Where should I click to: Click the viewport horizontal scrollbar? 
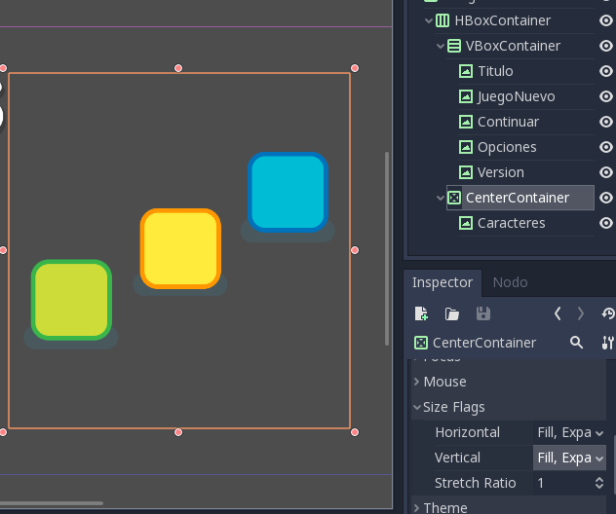[x=51, y=503]
